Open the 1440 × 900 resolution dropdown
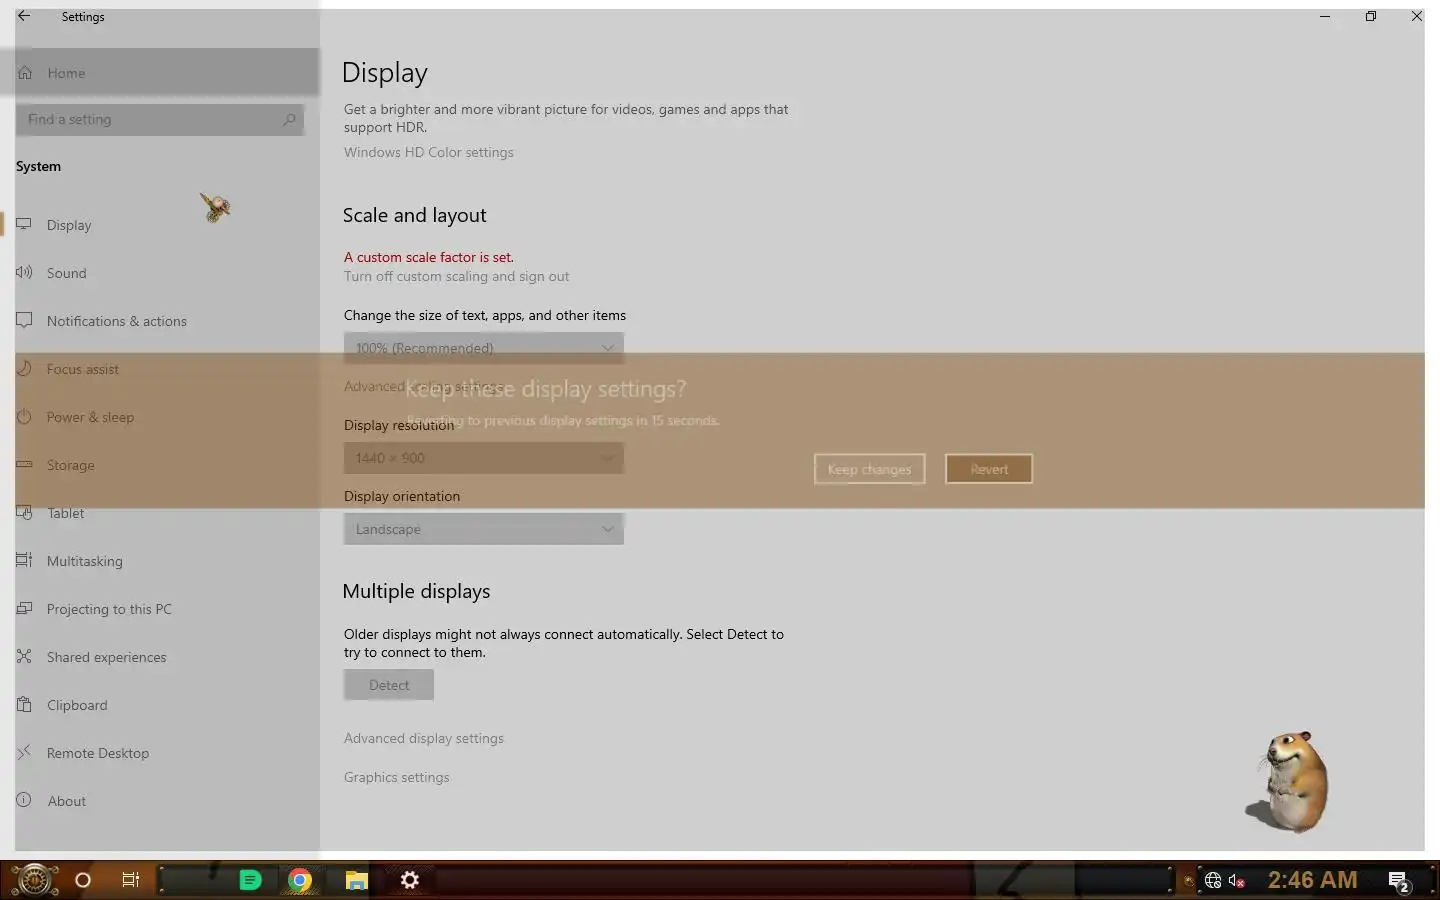Screen dimensions: 1440x900 (484, 458)
